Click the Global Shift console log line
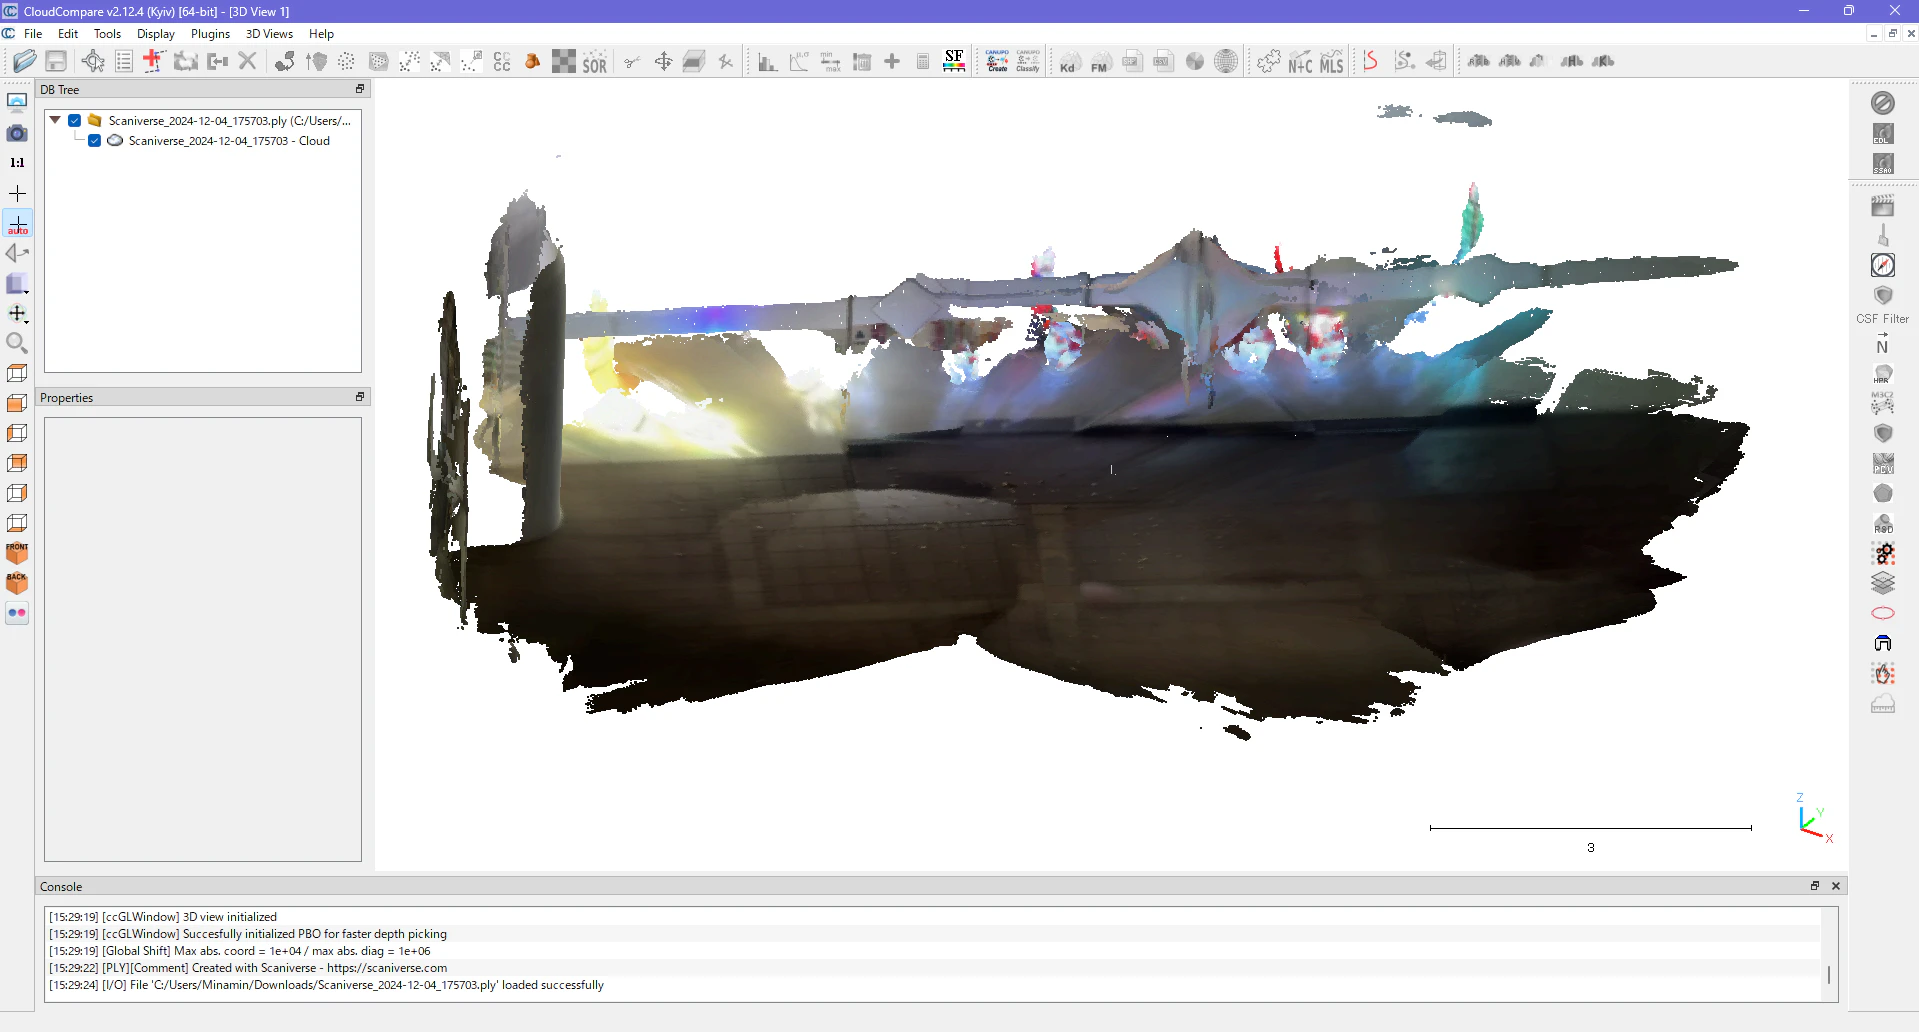 click(240, 951)
